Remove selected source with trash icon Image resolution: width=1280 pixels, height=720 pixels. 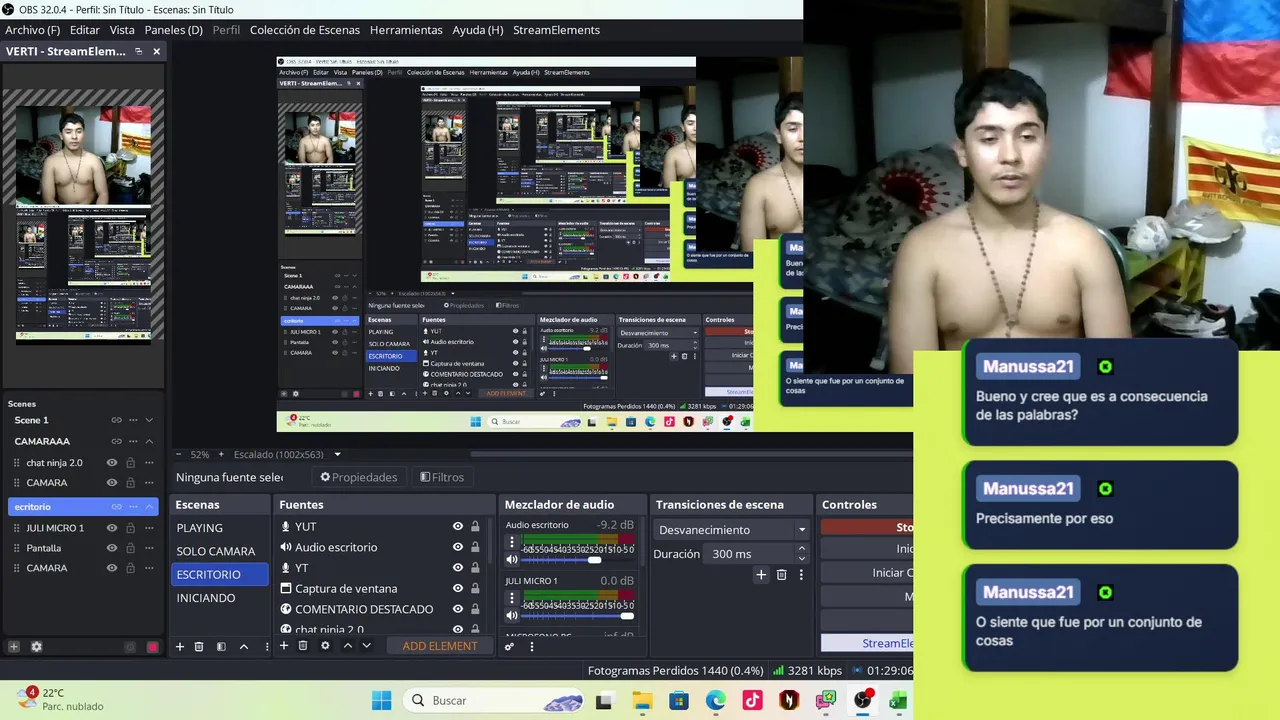pos(303,646)
